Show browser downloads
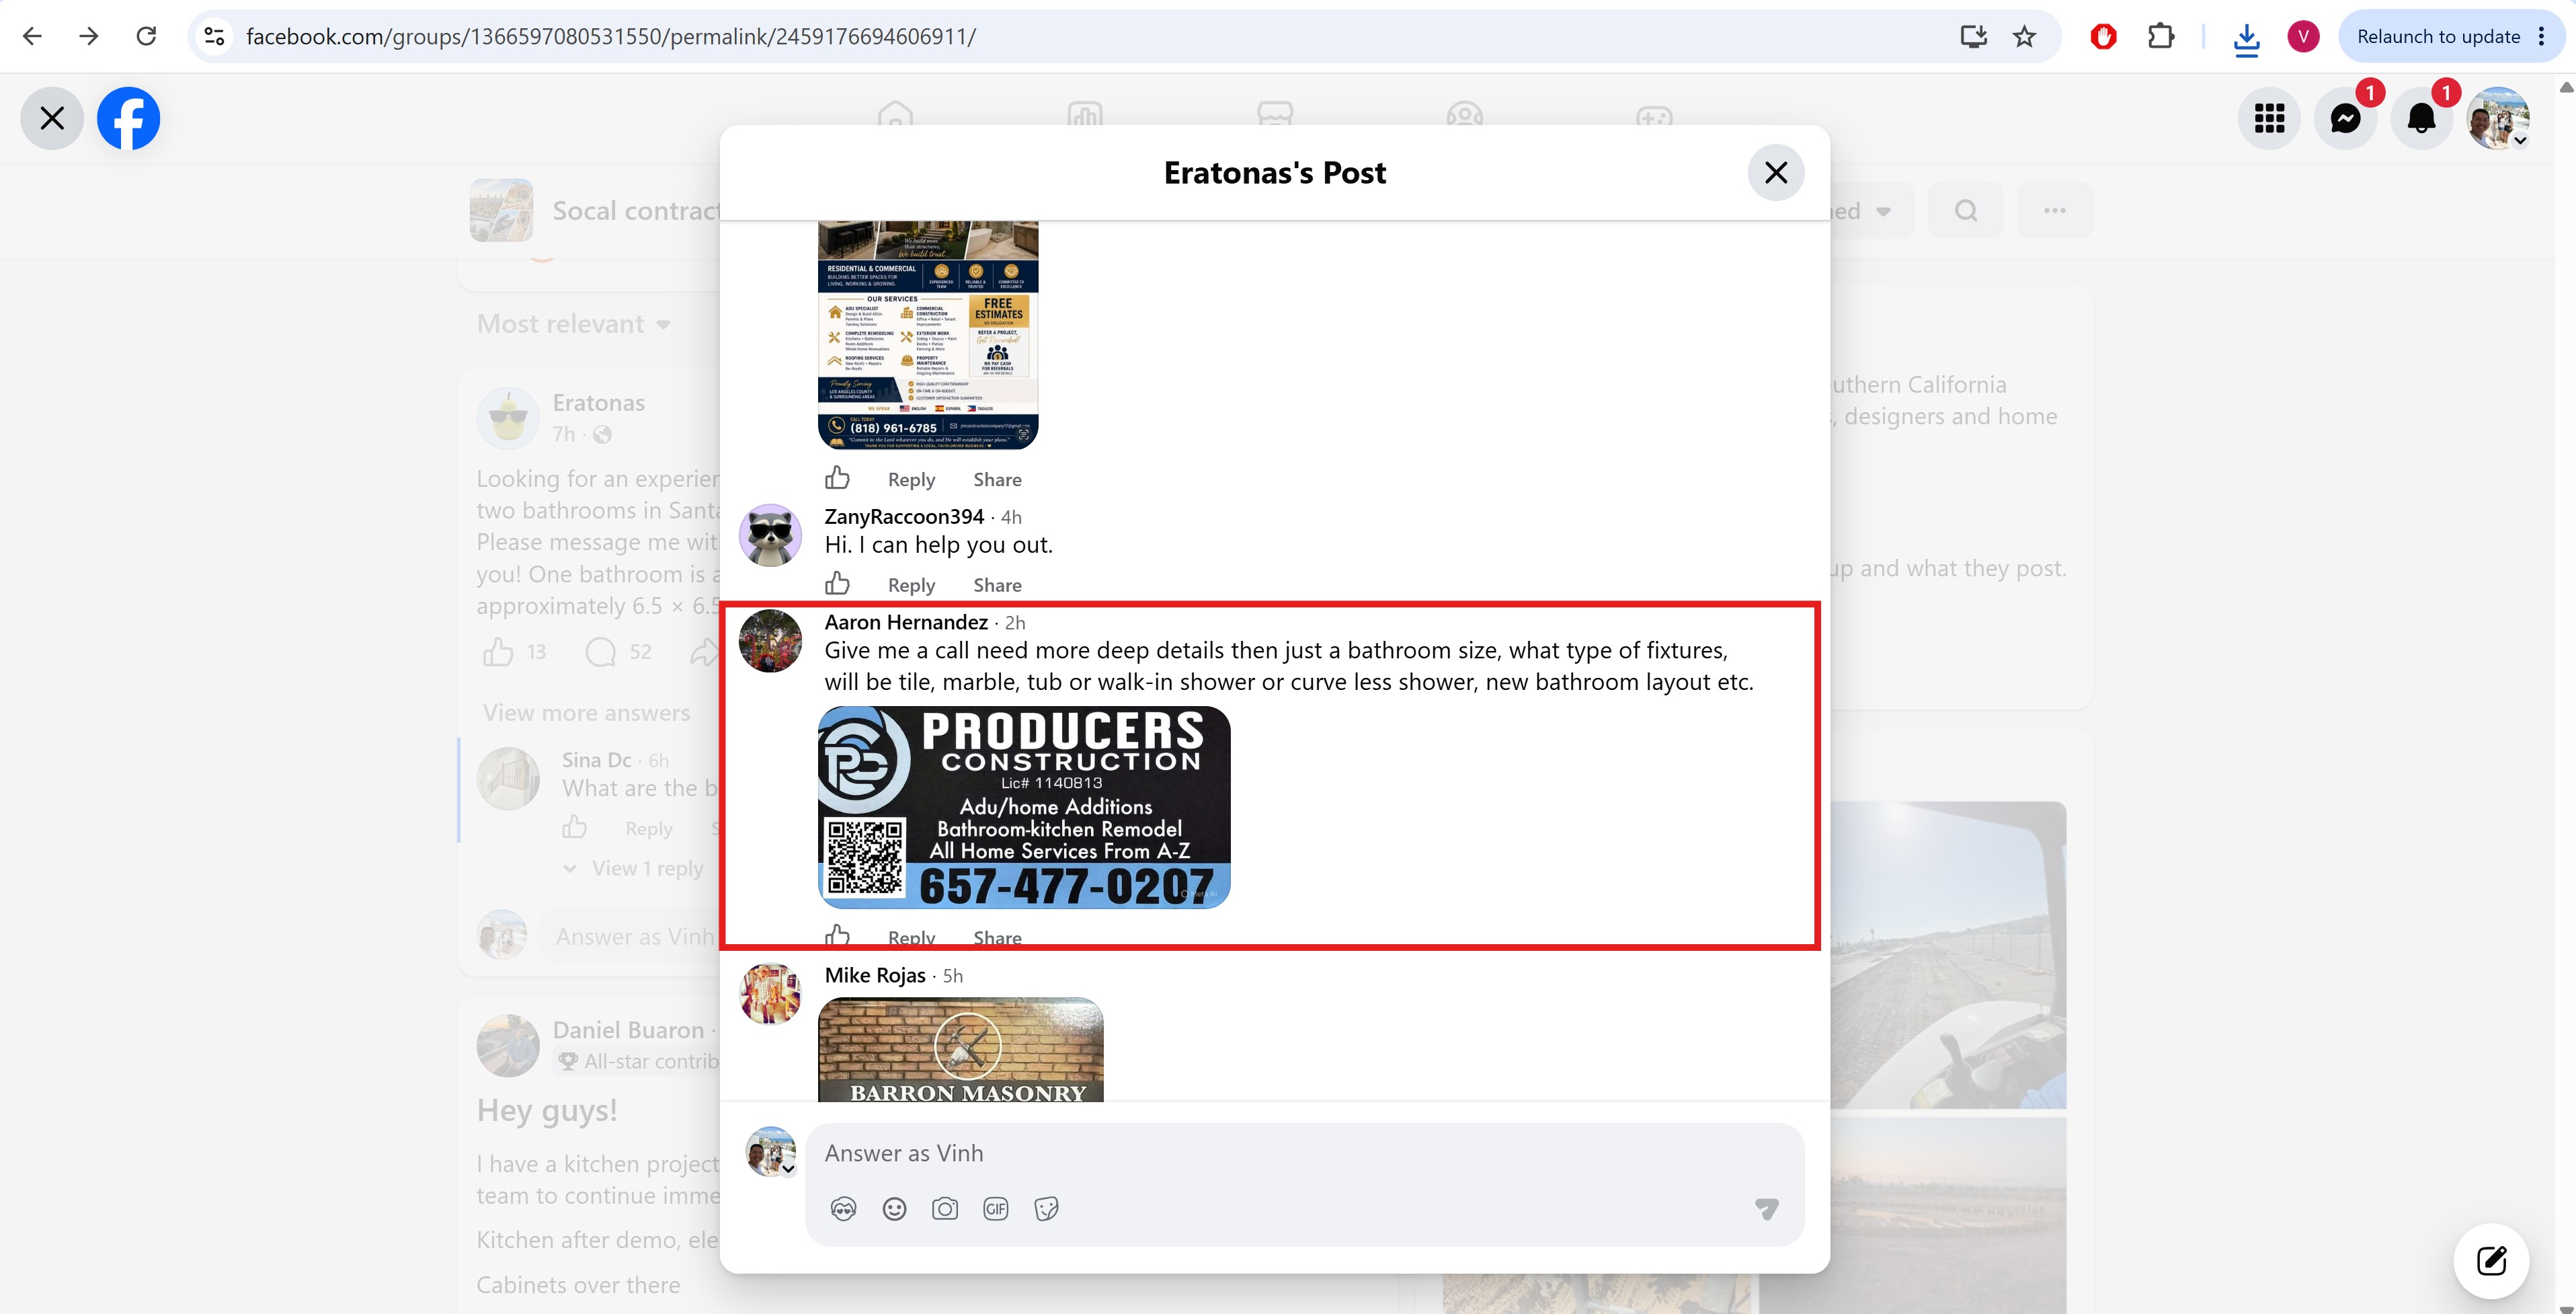Screen dimensions: 2576x1314 click(2246, 38)
